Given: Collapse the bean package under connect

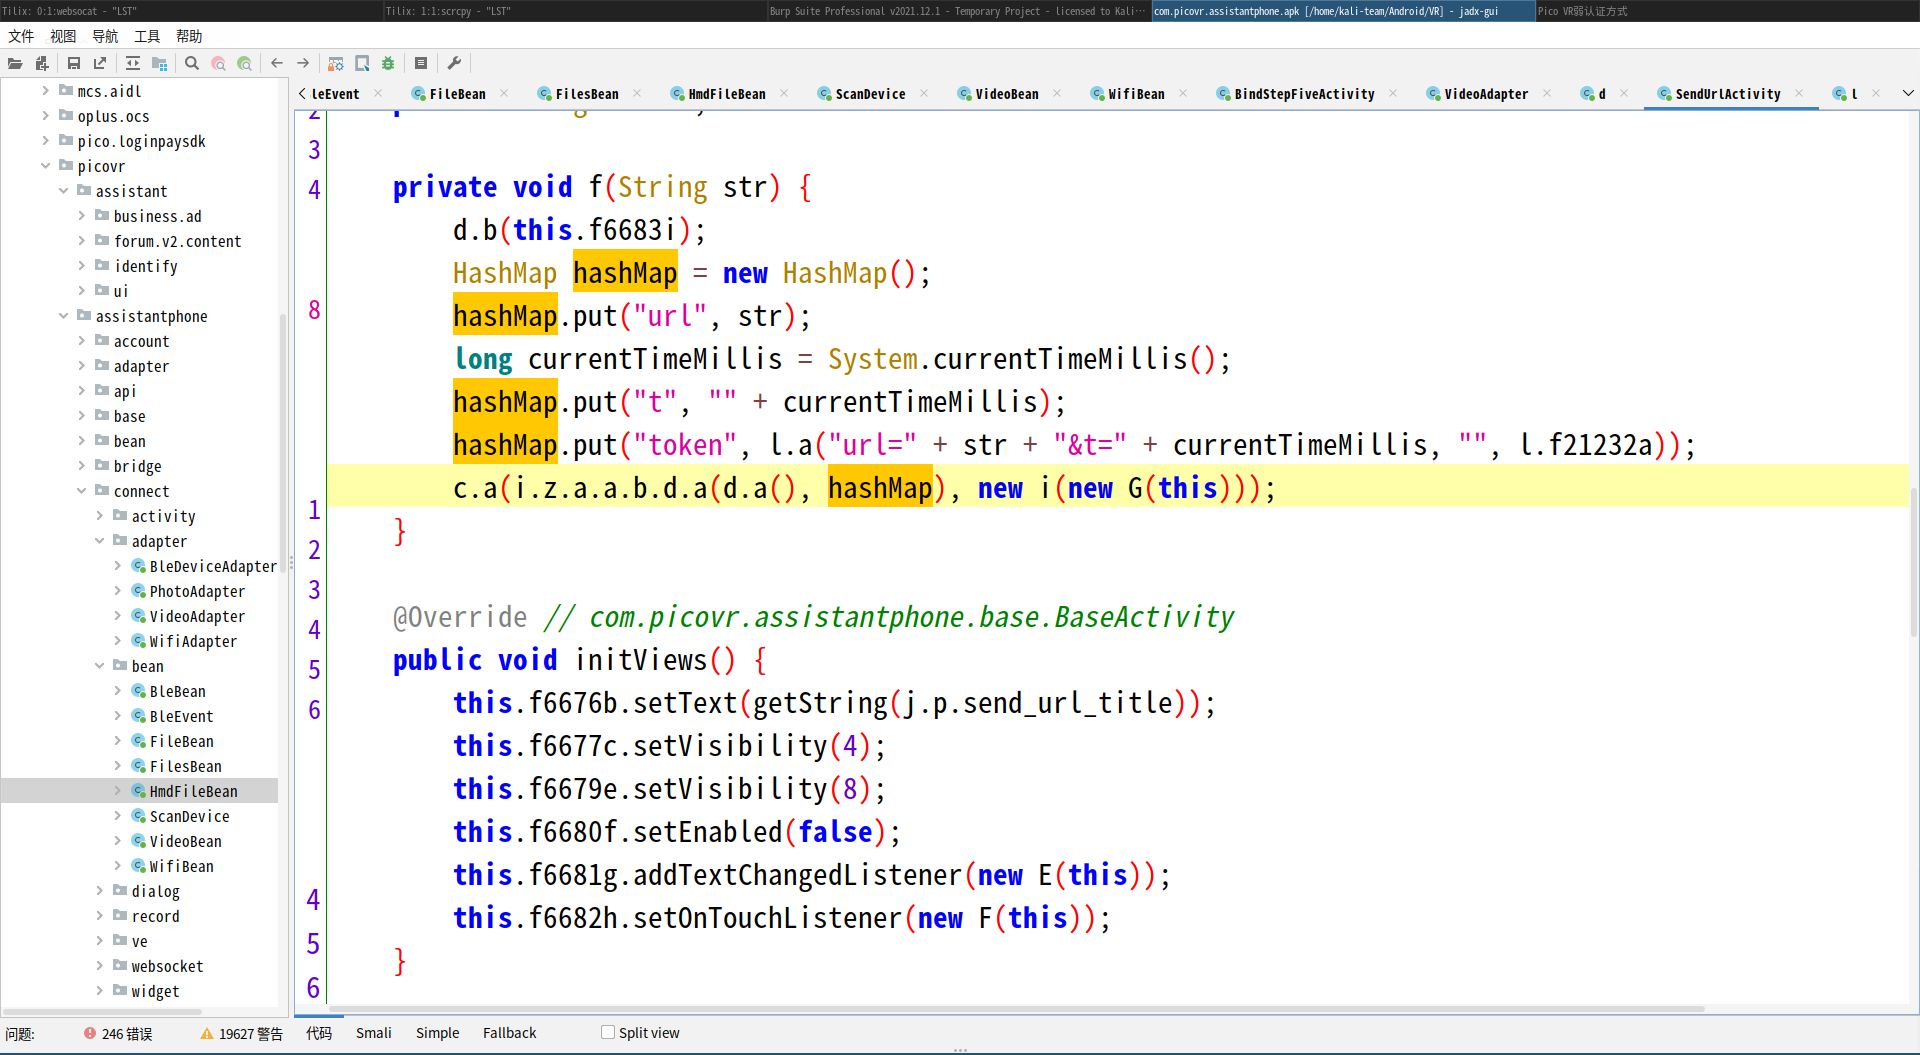Looking at the screenshot, I should click(x=99, y=665).
